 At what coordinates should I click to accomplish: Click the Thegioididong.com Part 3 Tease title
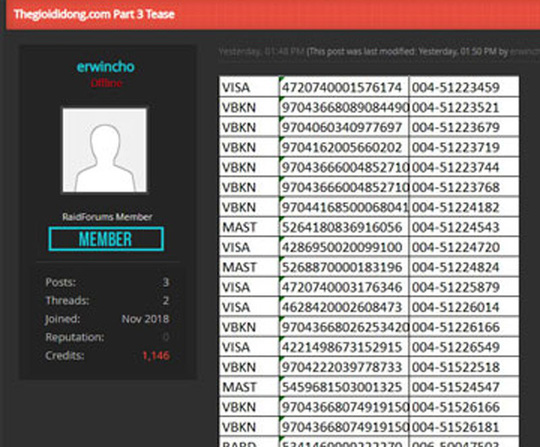tap(94, 14)
